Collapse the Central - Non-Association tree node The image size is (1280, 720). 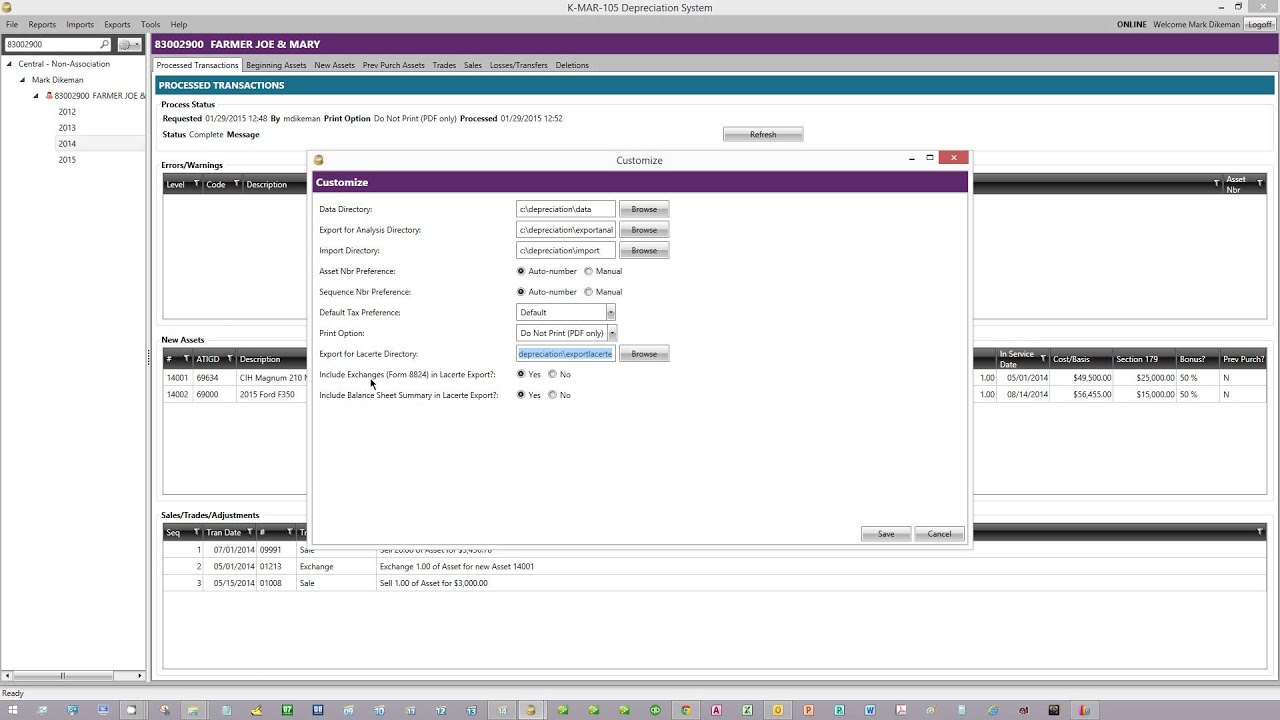9,64
